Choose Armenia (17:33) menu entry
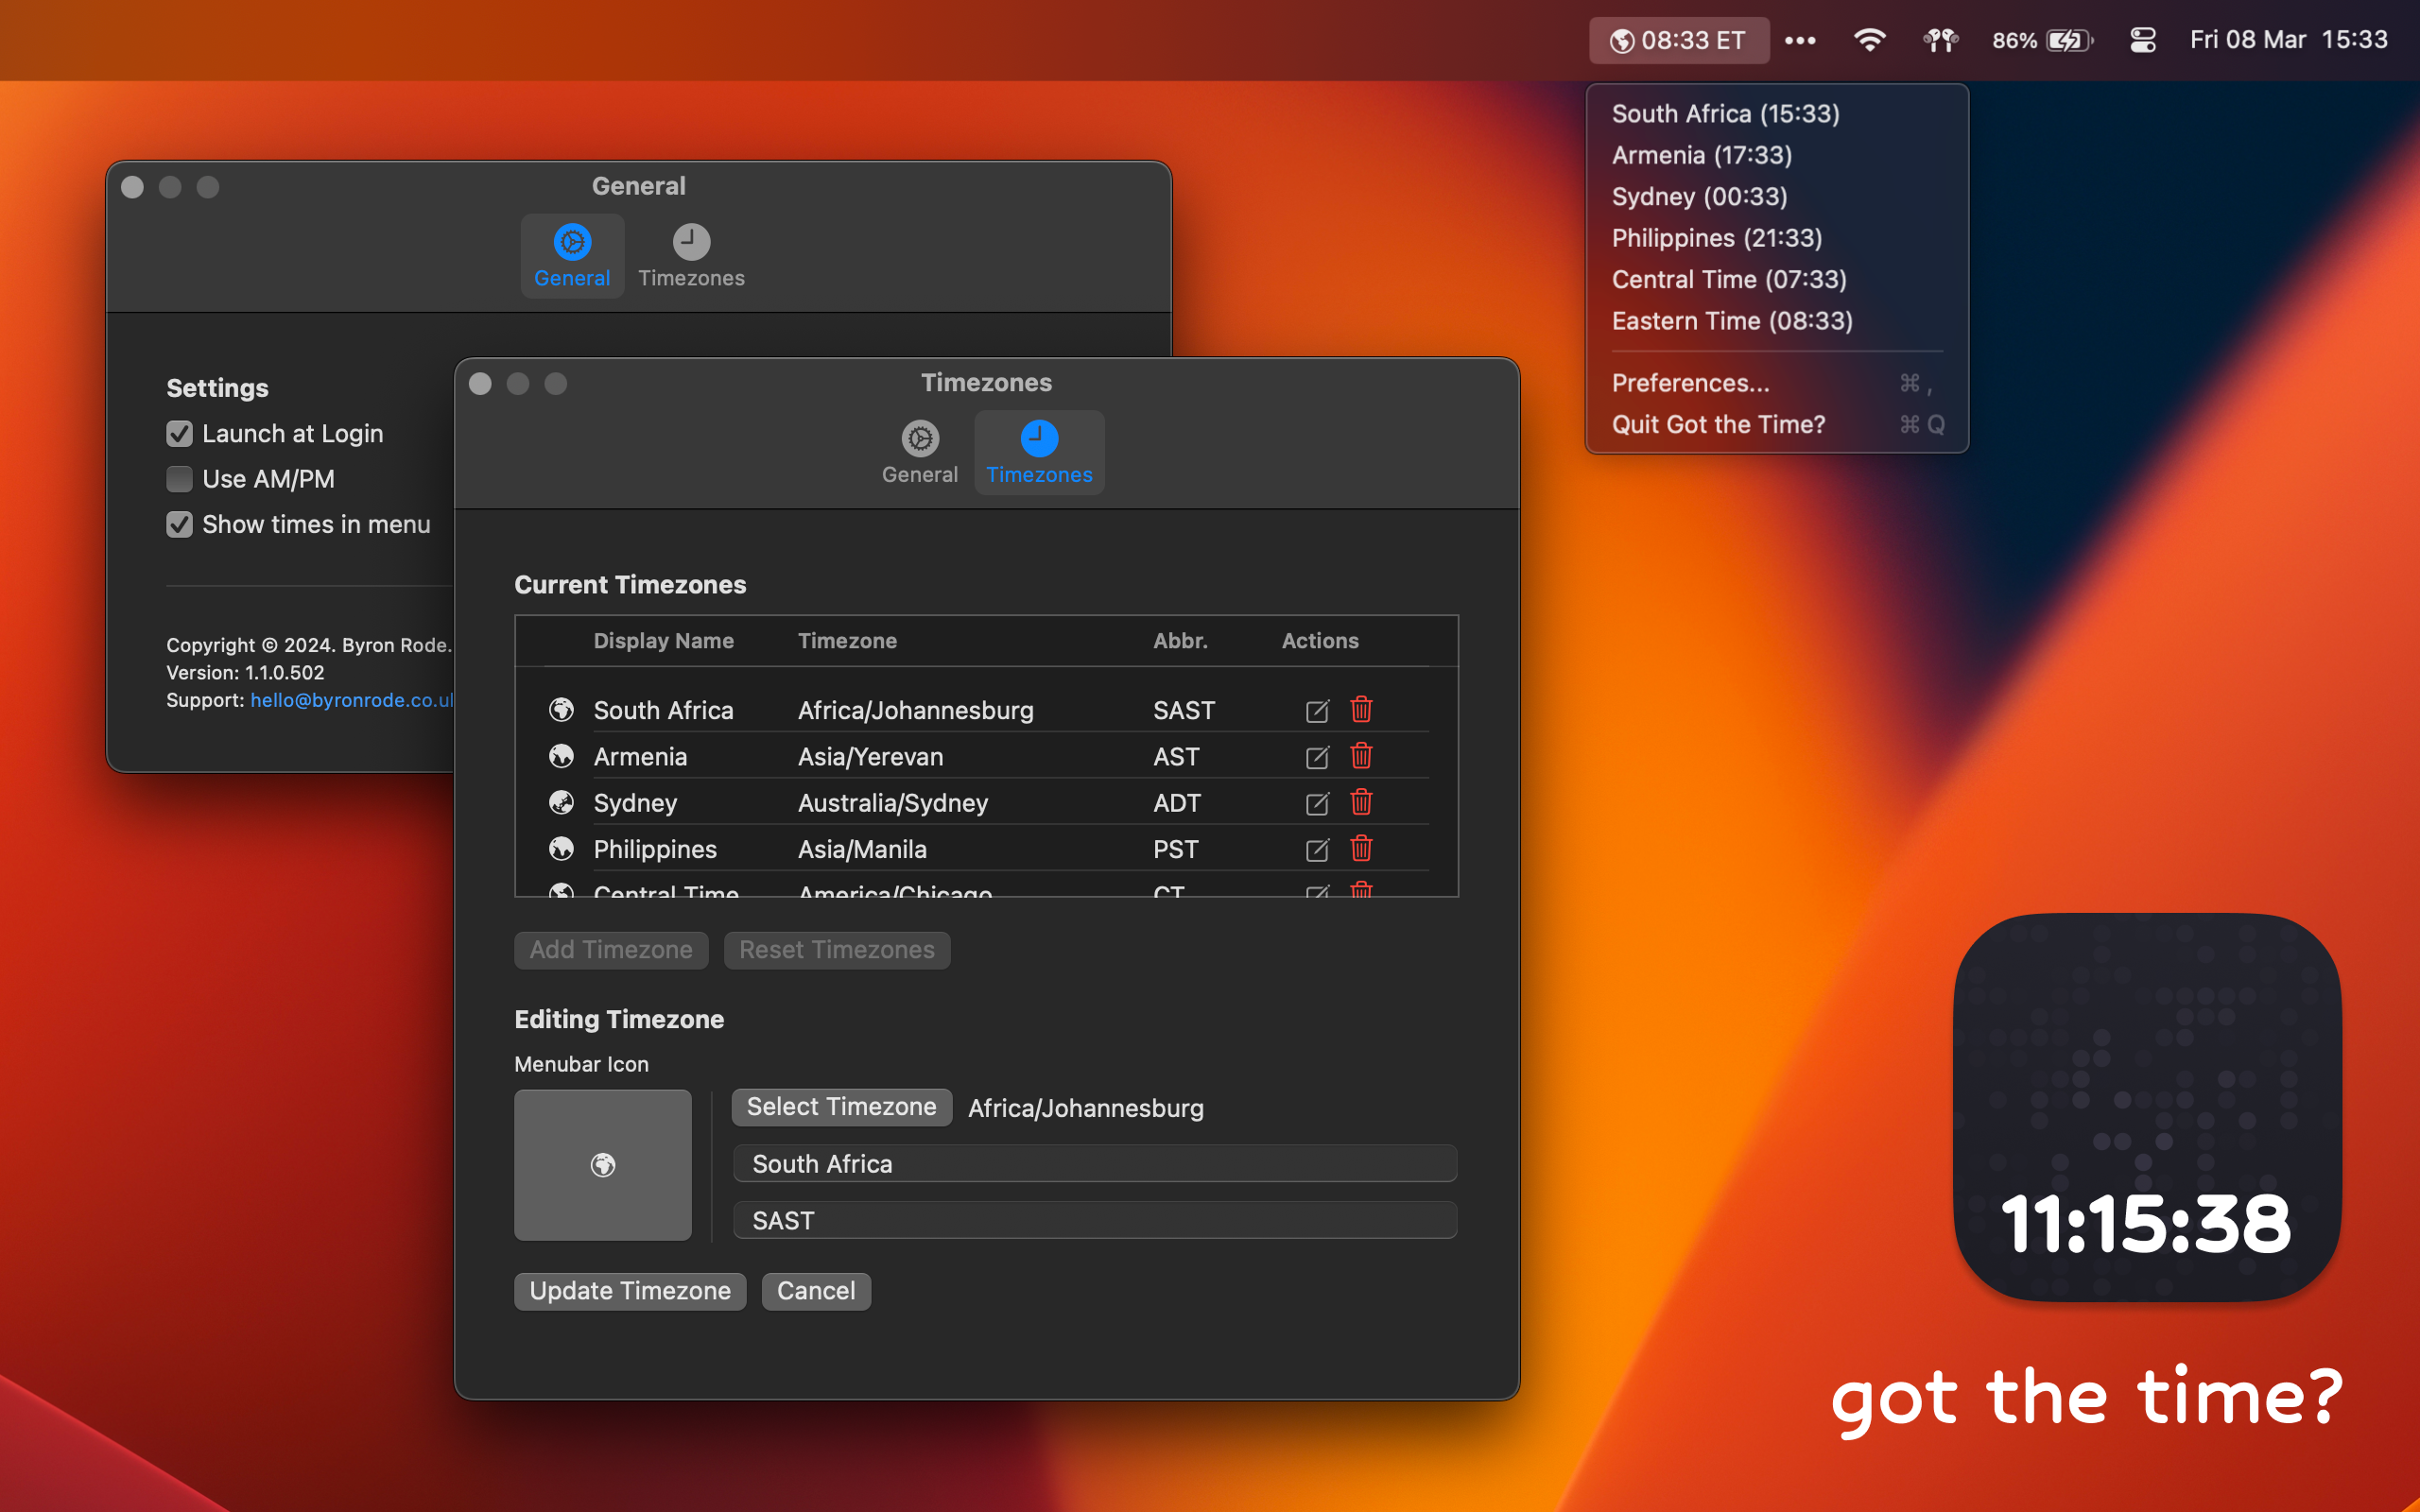The height and width of the screenshot is (1512, 2420). (x=1777, y=155)
